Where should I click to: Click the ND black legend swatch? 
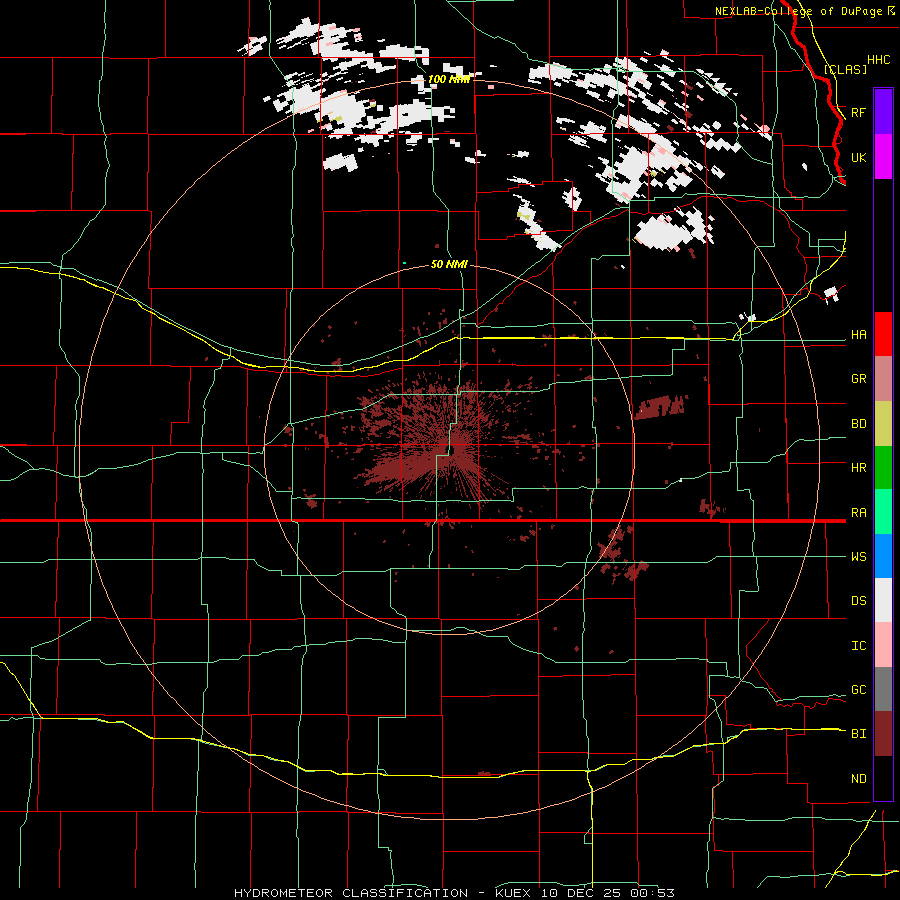tap(883, 778)
